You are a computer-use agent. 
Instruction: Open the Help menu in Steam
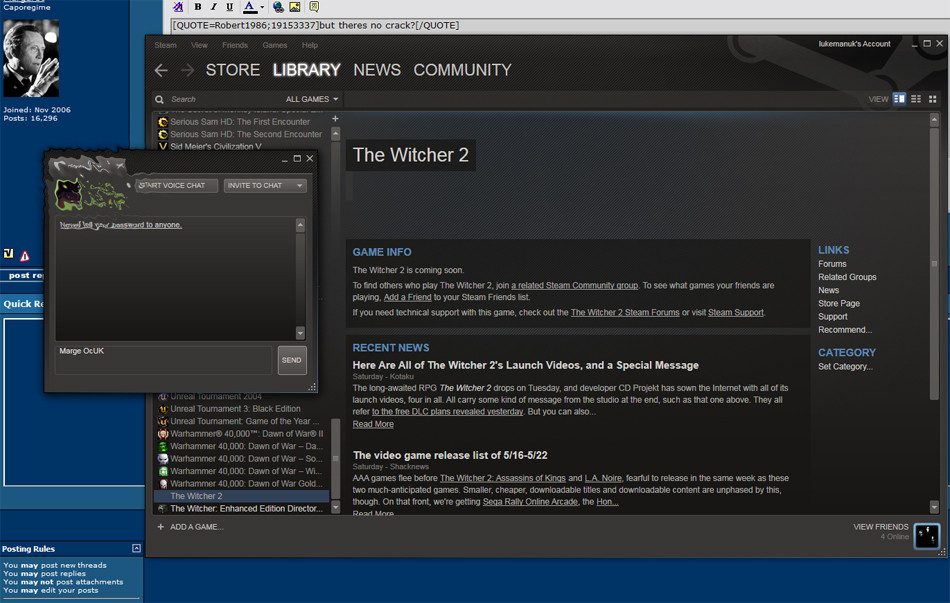[310, 45]
